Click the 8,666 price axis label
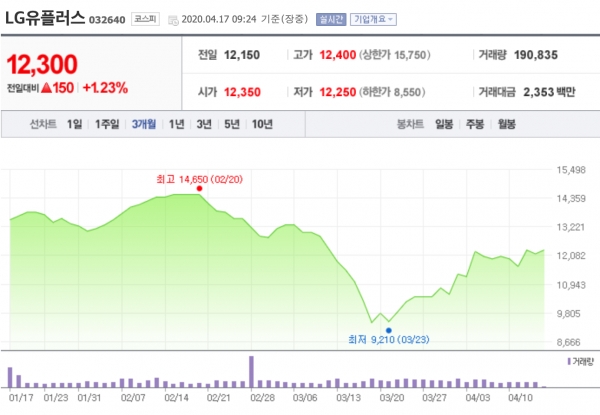 pyautogui.click(x=571, y=342)
